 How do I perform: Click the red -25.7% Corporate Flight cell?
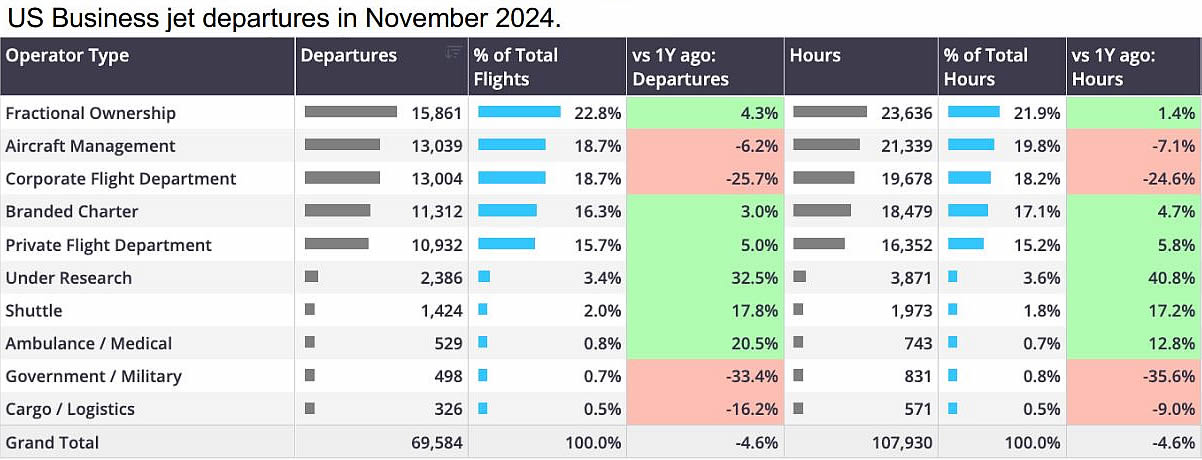tap(704, 179)
